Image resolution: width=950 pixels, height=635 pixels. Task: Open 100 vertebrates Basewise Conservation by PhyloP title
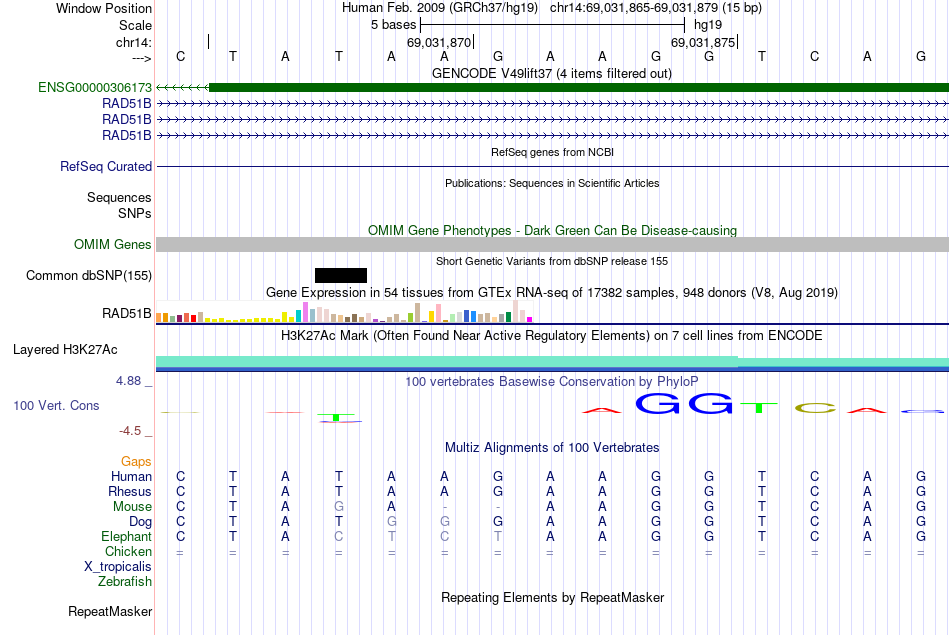[552, 382]
